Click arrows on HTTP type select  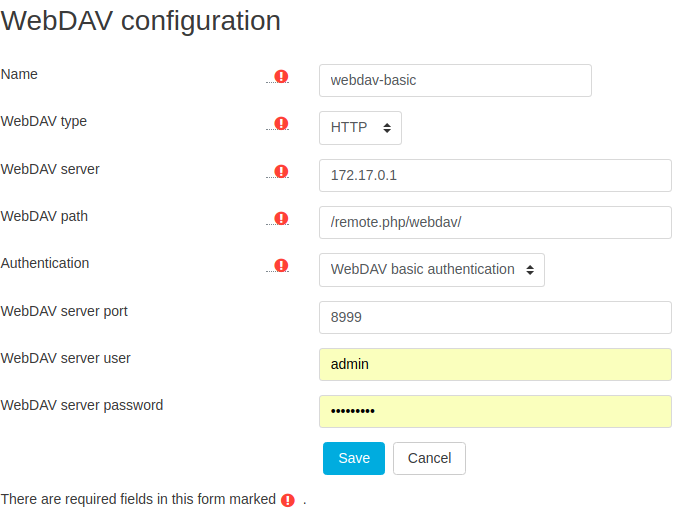pyautogui.click(x=387, y=128)
